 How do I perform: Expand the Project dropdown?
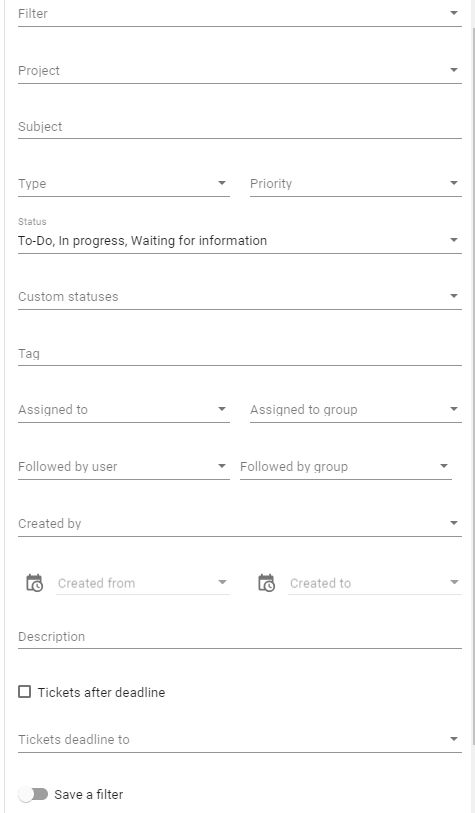click(x=240, y=71)
